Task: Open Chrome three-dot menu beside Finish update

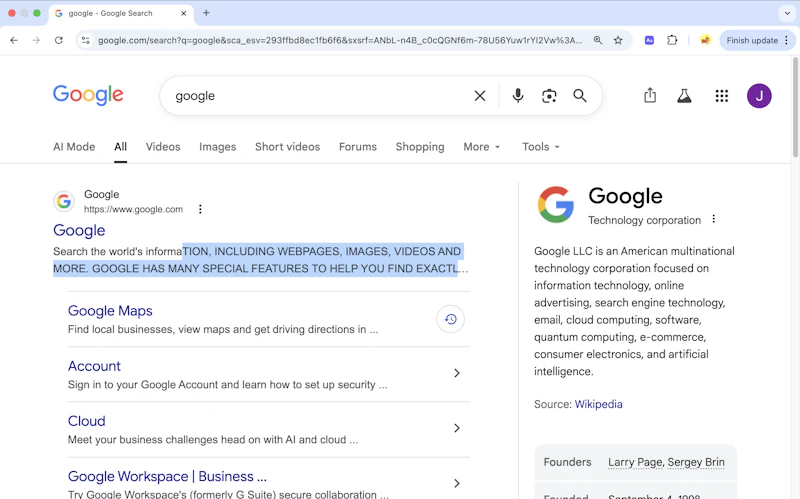Action: [x=786, y=40]
